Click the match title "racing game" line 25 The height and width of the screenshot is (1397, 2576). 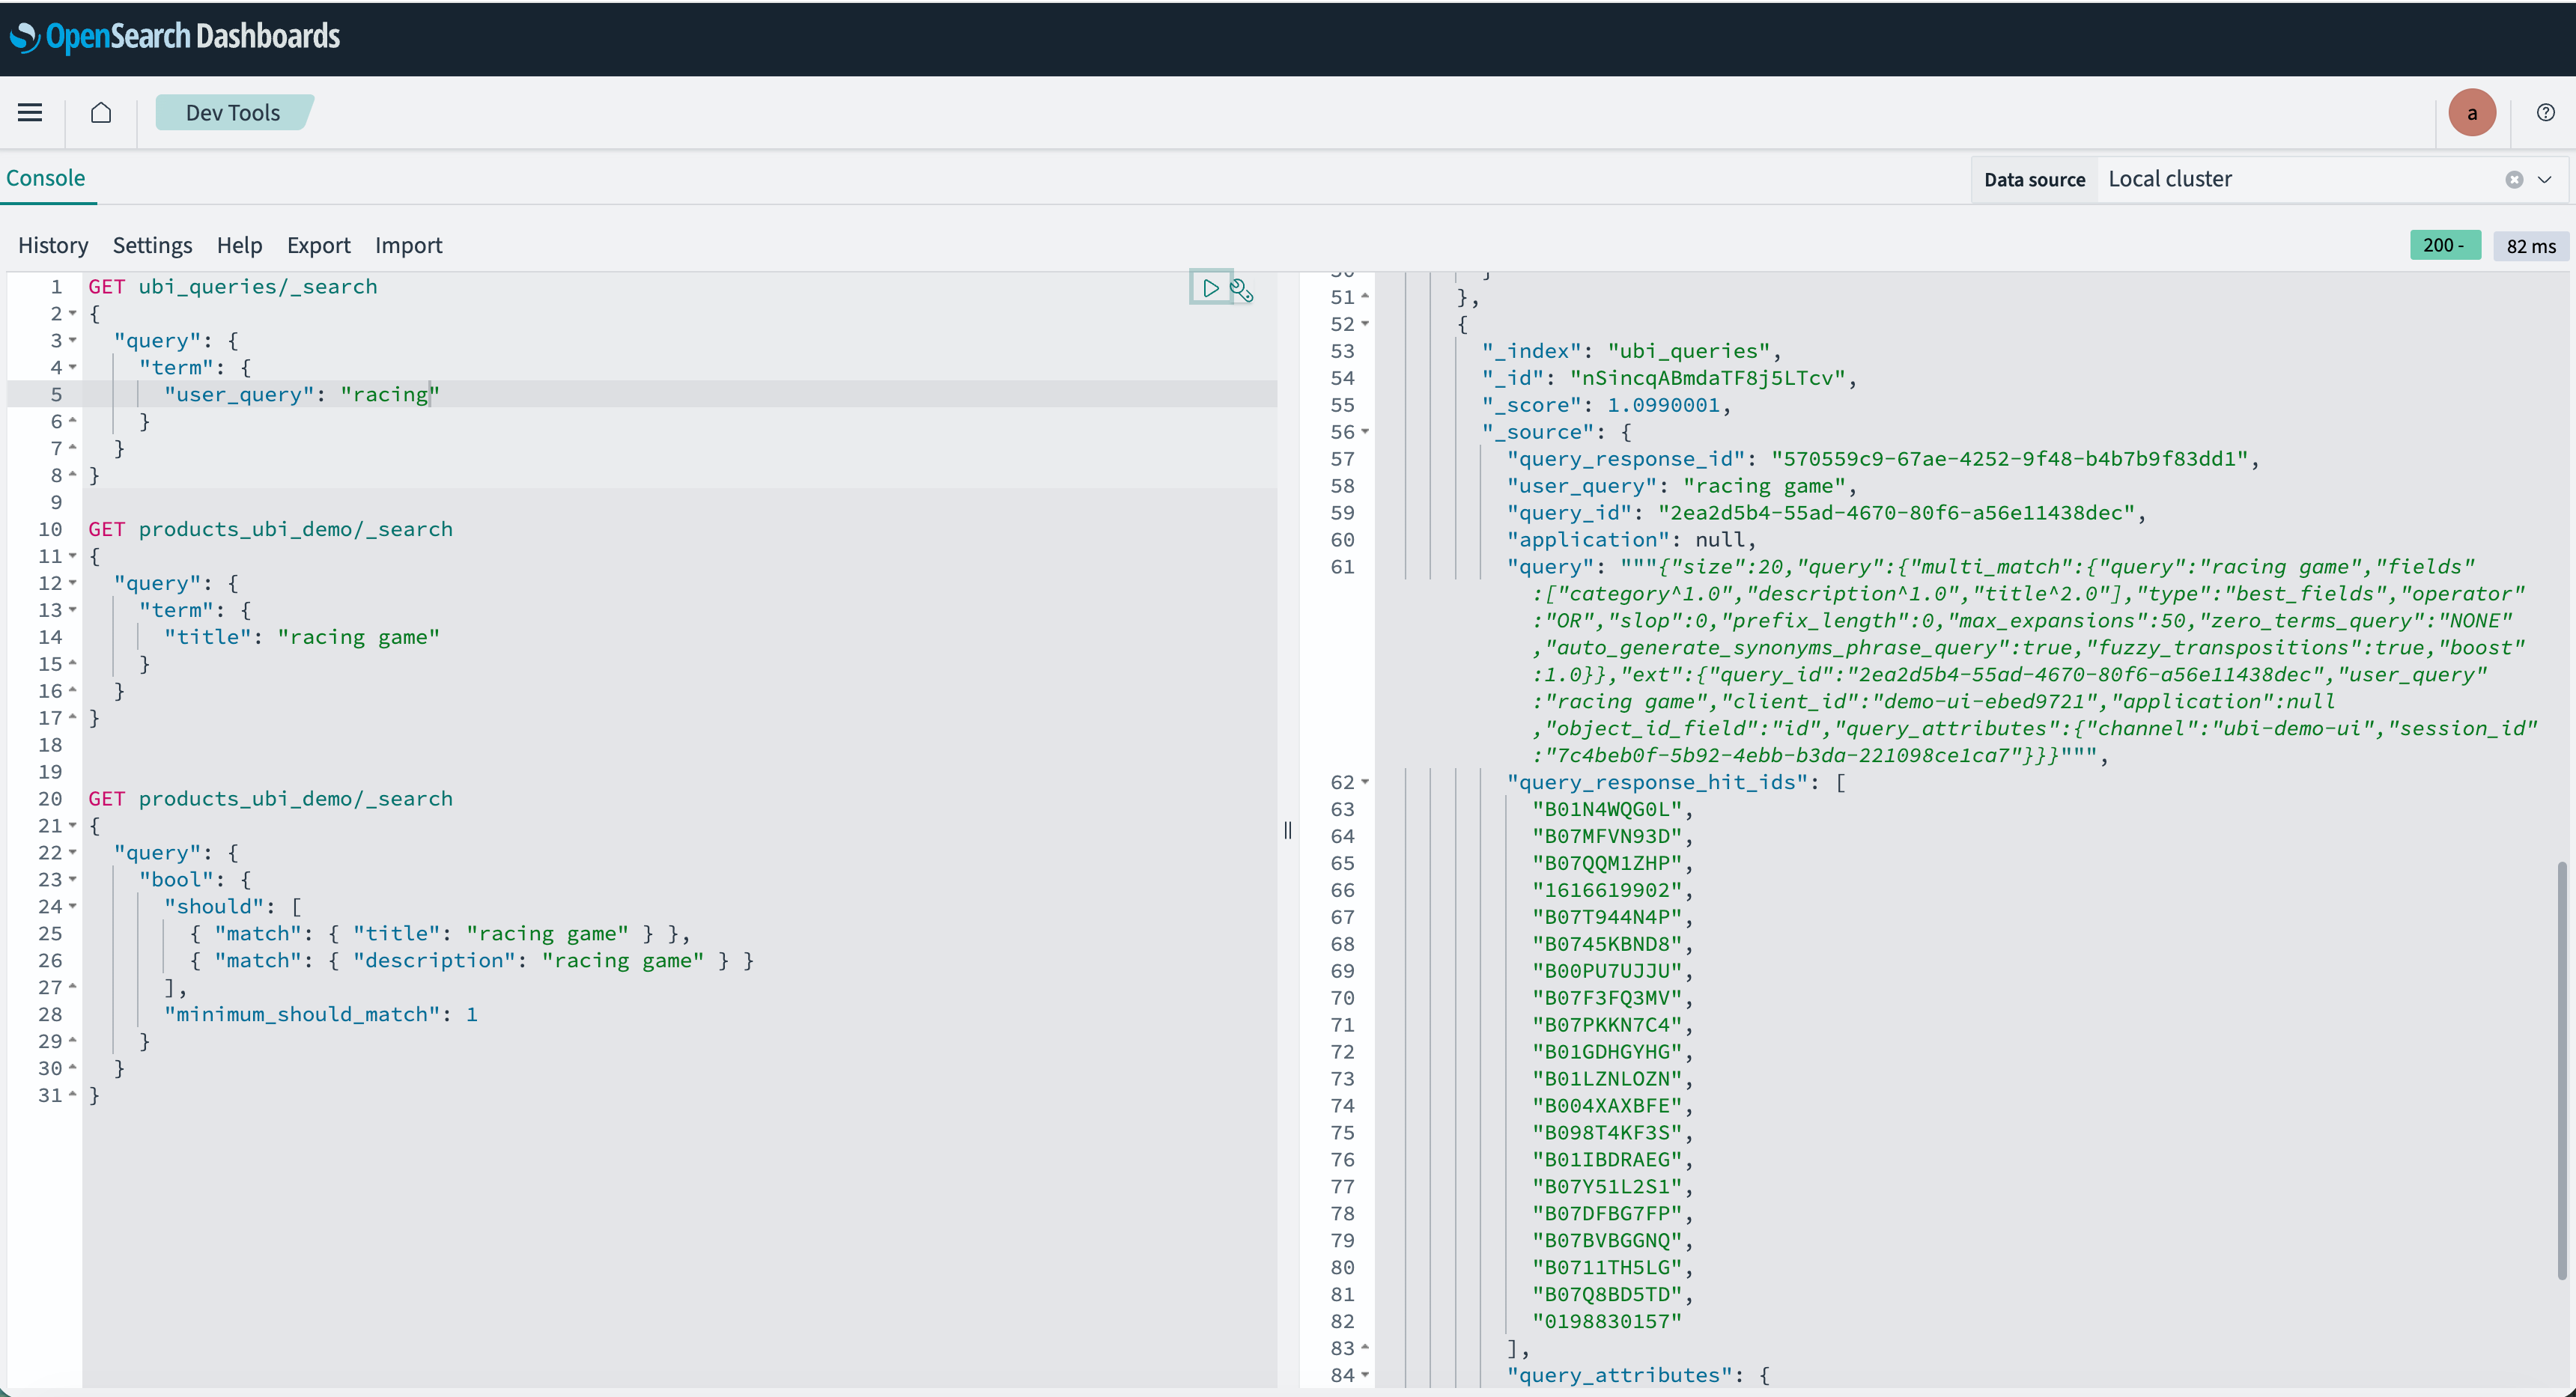point(440,934)
